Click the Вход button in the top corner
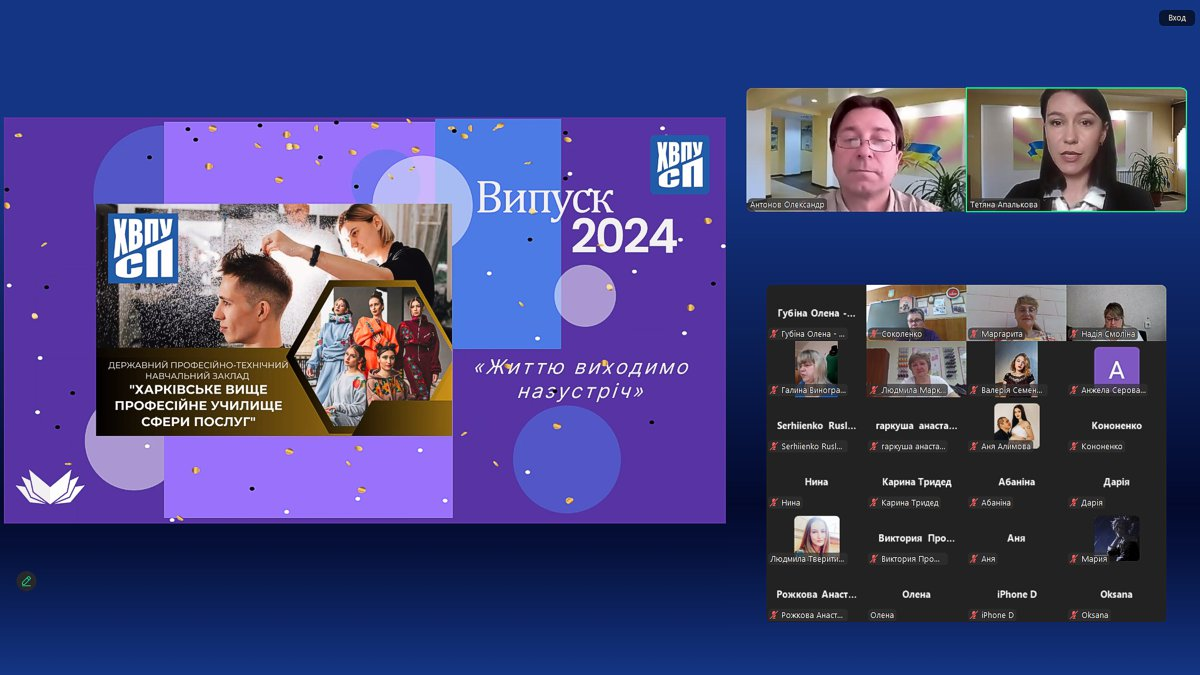 click(x=1177, y=18)
